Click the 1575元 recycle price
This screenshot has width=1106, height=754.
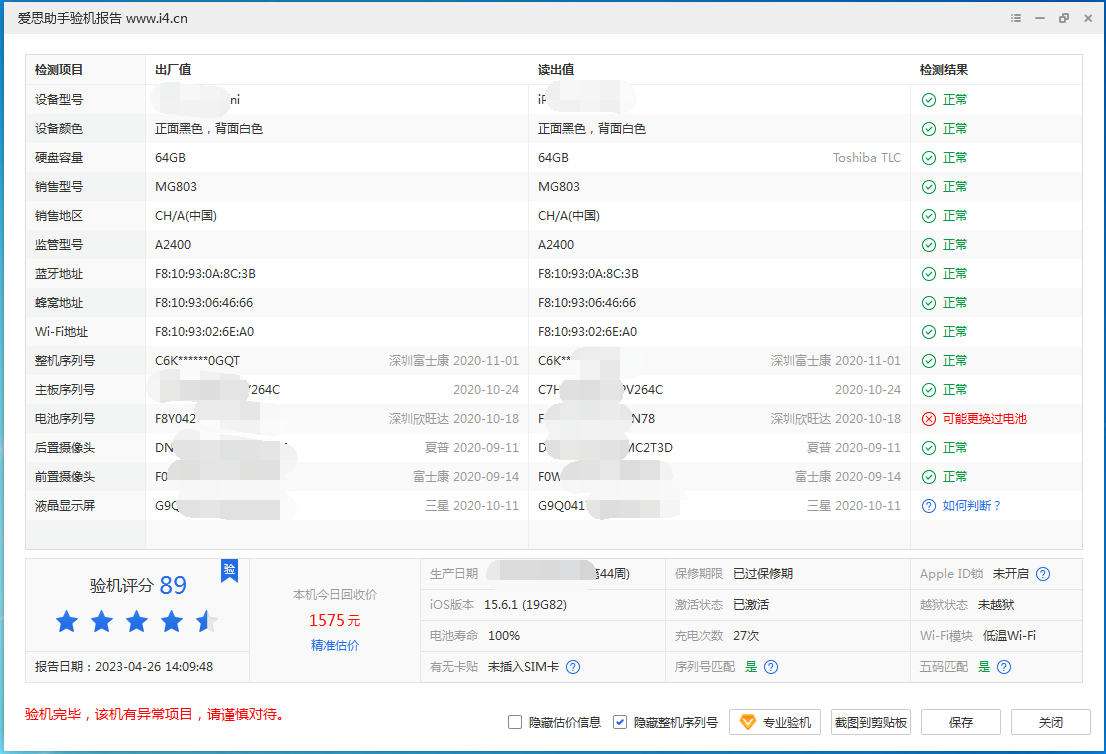(x=335, y=620)
